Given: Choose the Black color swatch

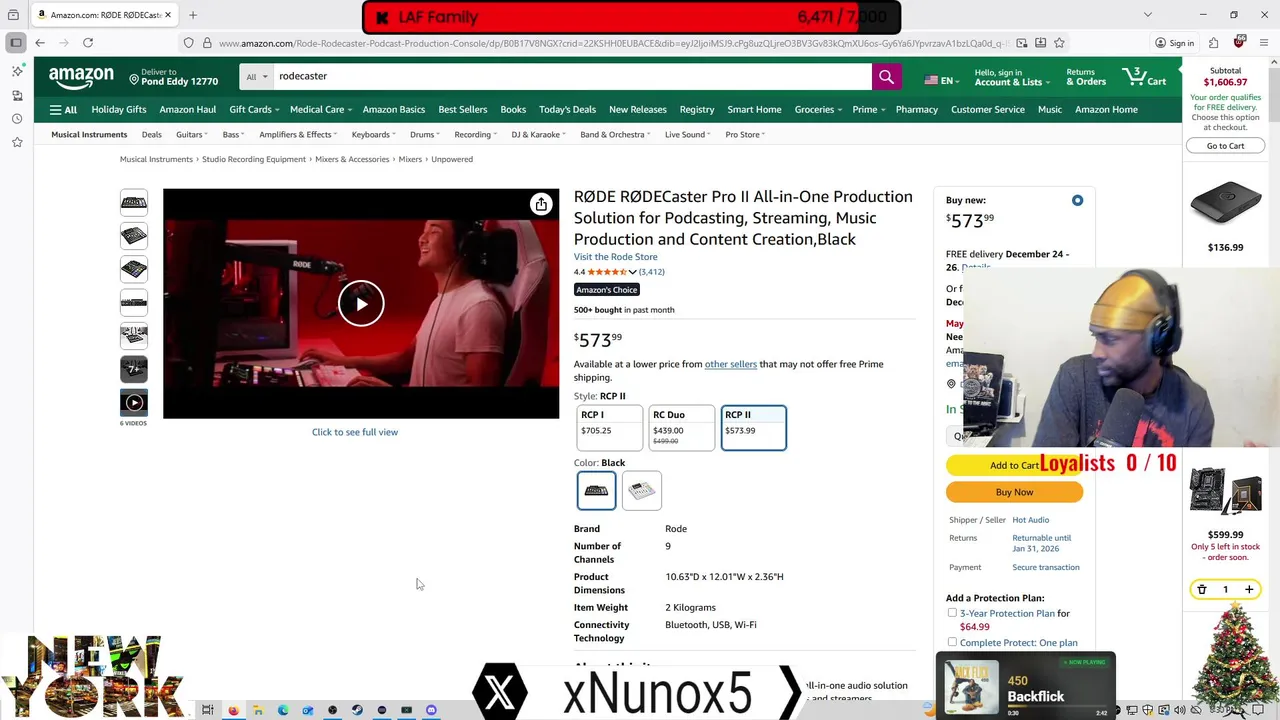Looking at the screenshot, I should (x=596, y=490).
